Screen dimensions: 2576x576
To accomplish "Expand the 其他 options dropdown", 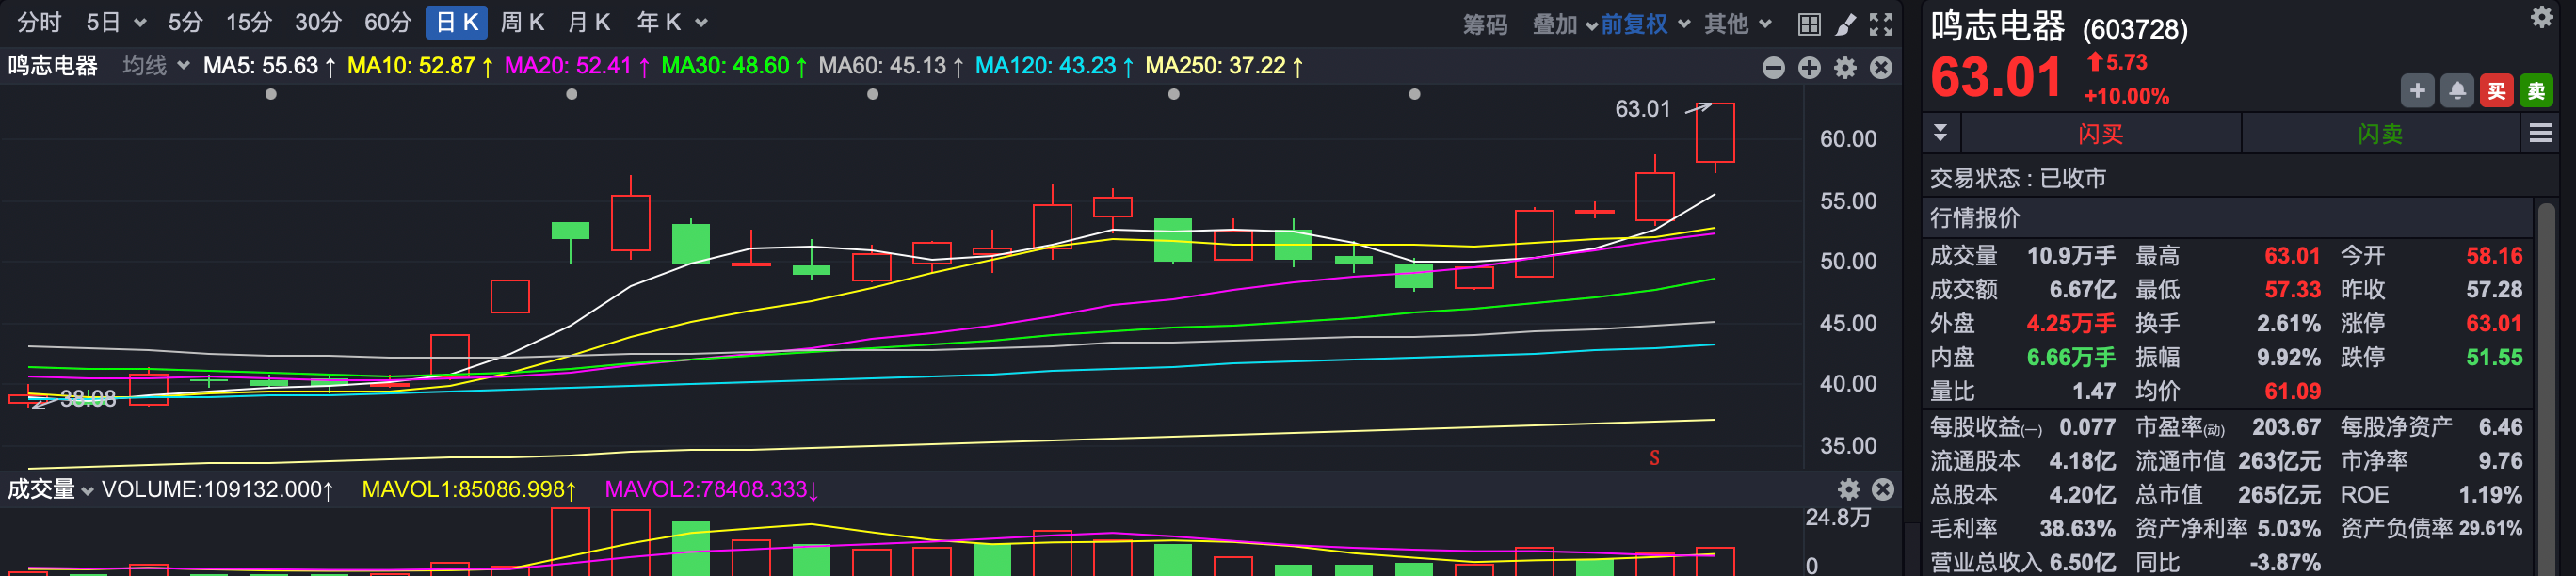I will point(1738,23).
